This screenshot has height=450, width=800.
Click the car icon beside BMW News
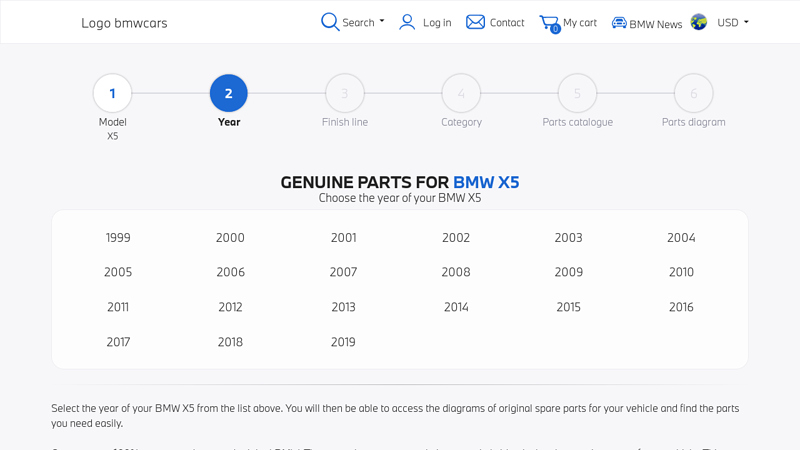click(x=619, y=23)
